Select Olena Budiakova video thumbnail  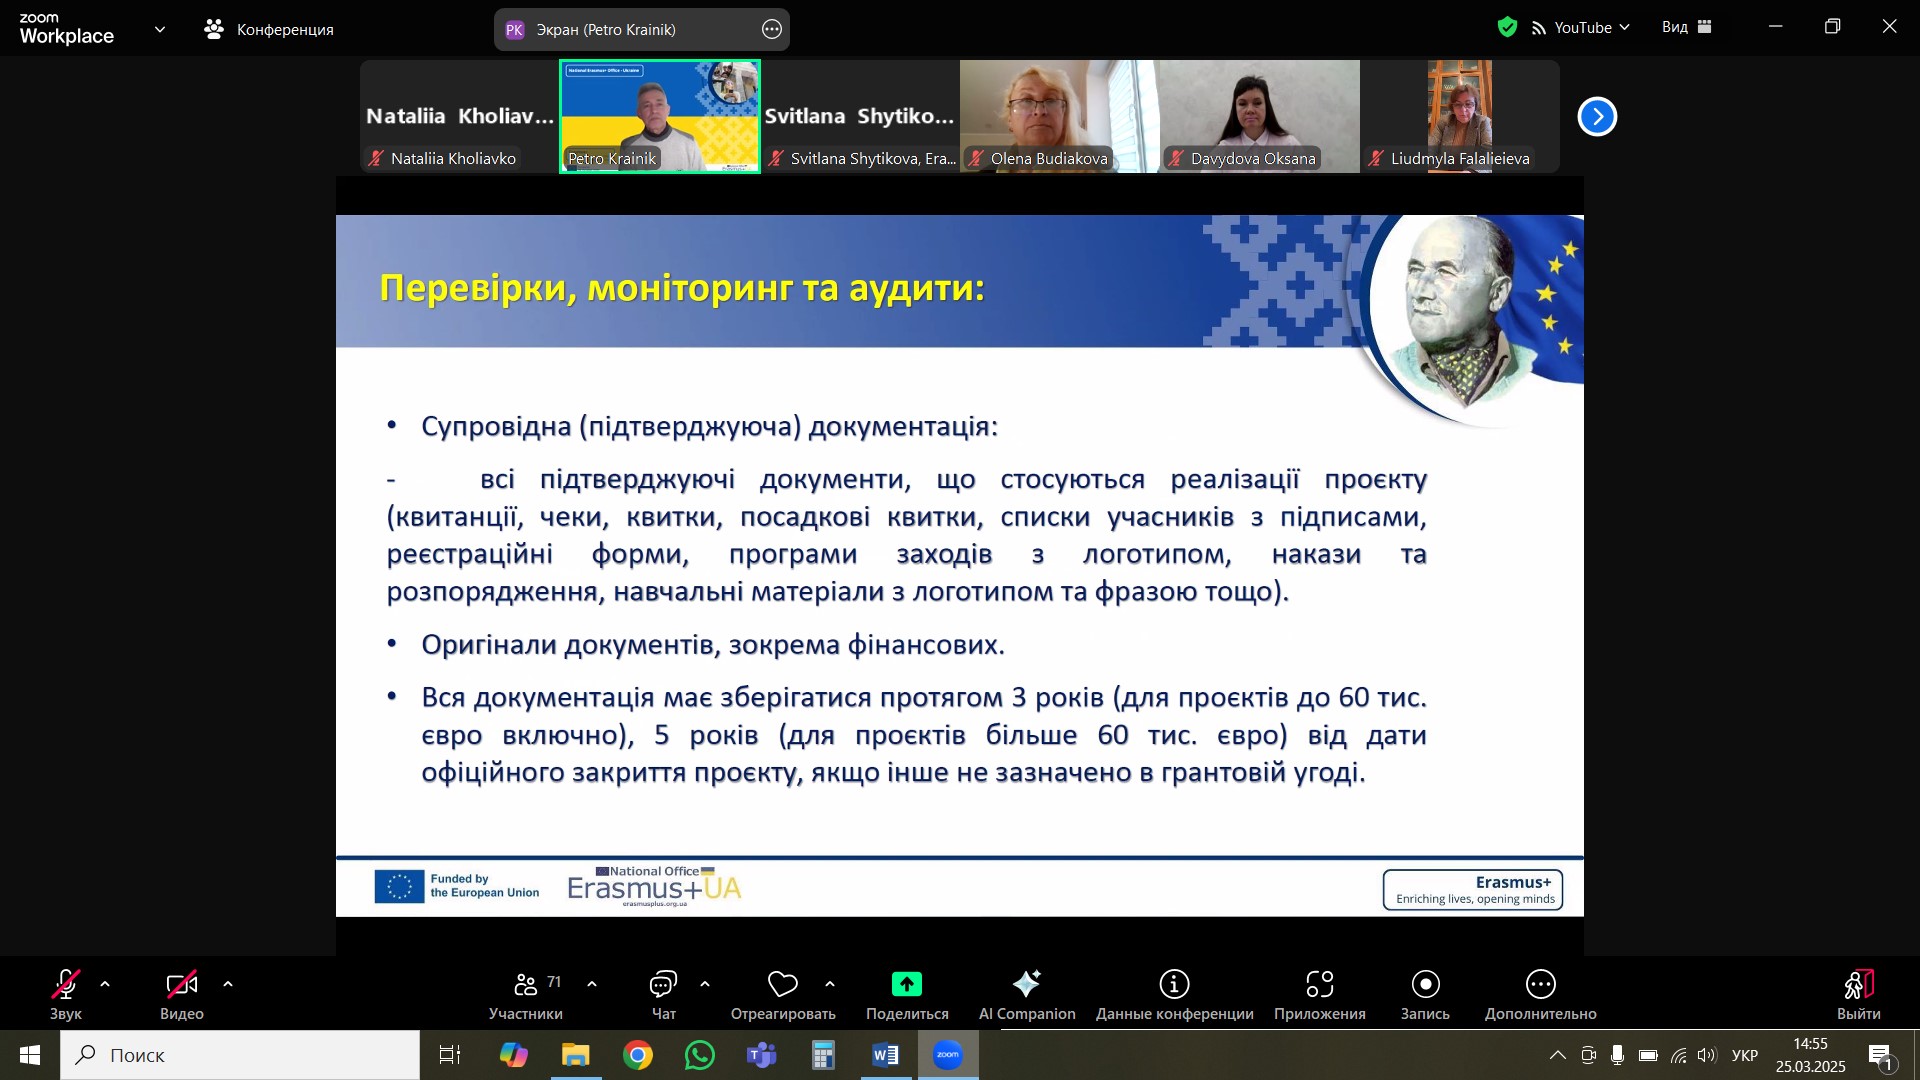click(x=1059, y=116)
